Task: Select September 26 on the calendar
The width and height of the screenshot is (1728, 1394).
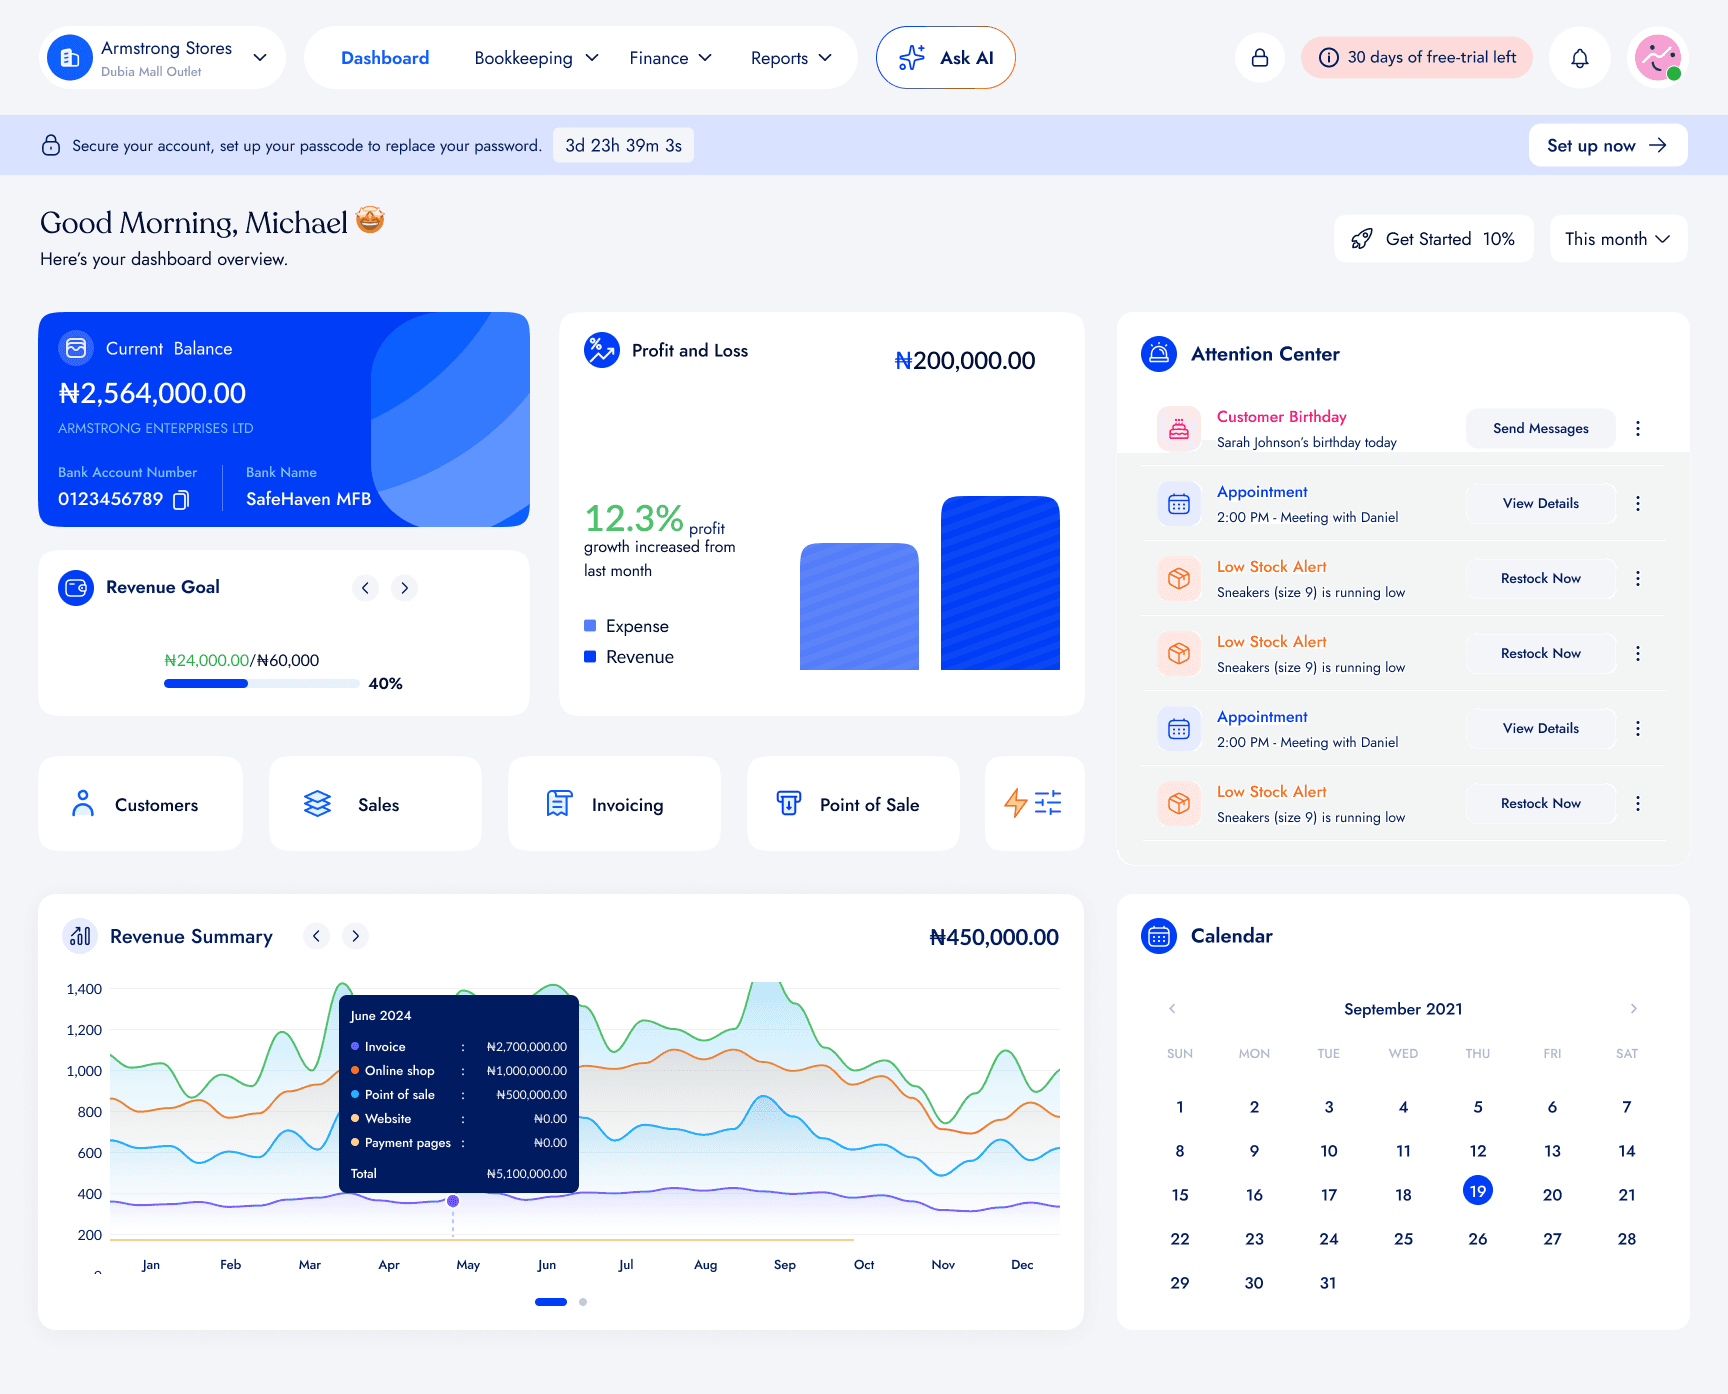Action: point(1478,1239)
